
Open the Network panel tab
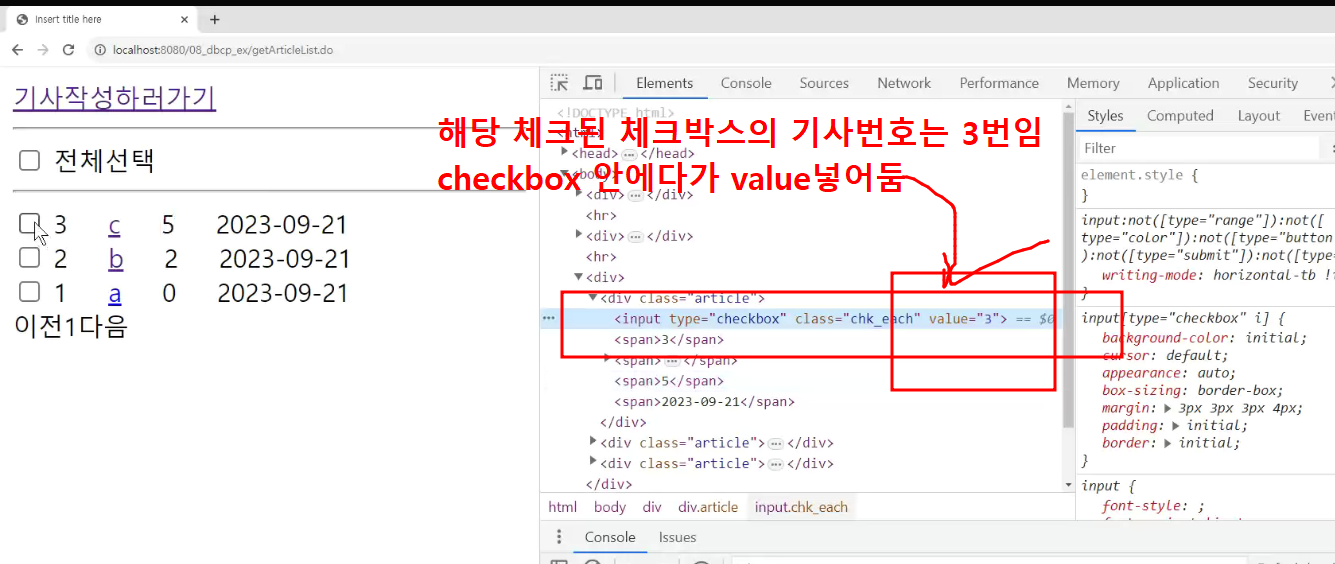[x=904, y=83]
